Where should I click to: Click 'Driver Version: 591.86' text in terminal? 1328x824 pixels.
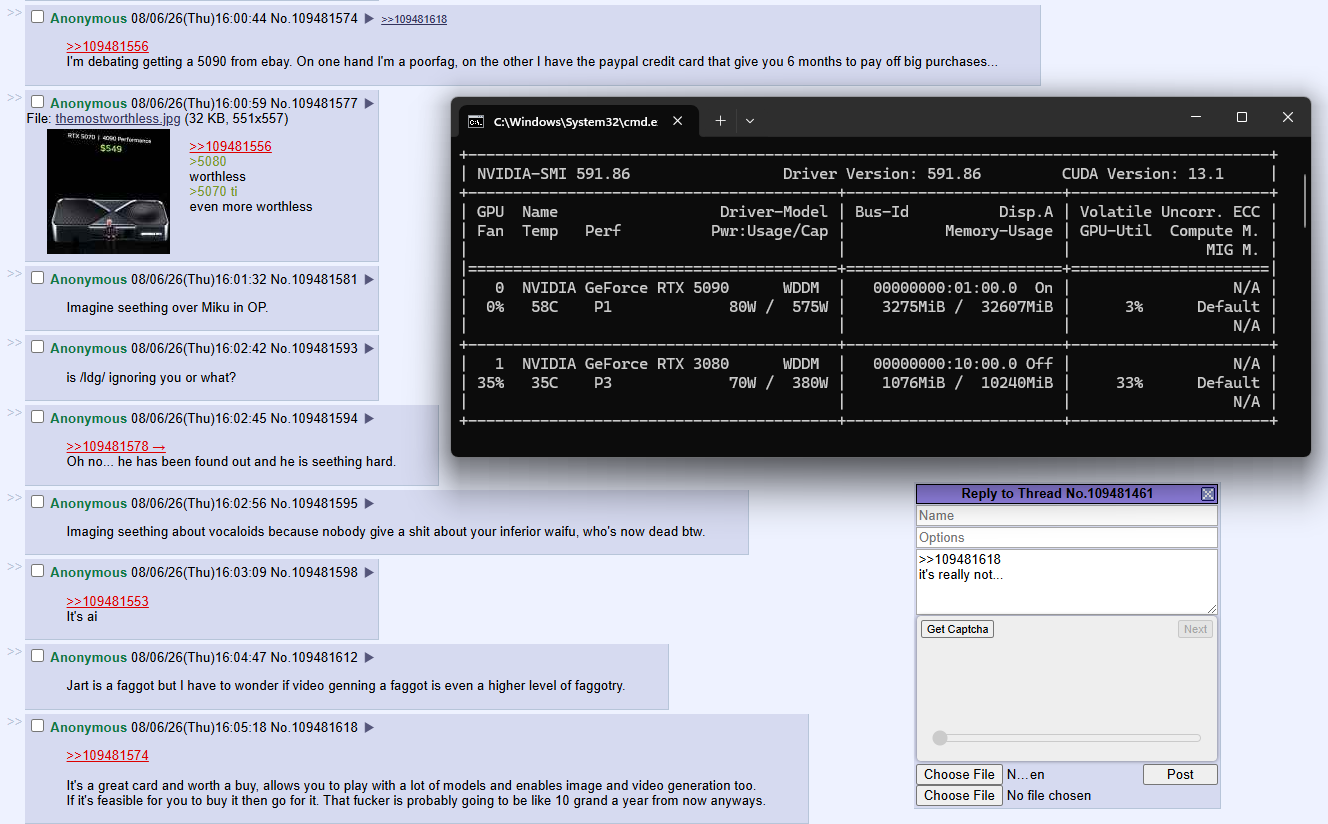882,174
